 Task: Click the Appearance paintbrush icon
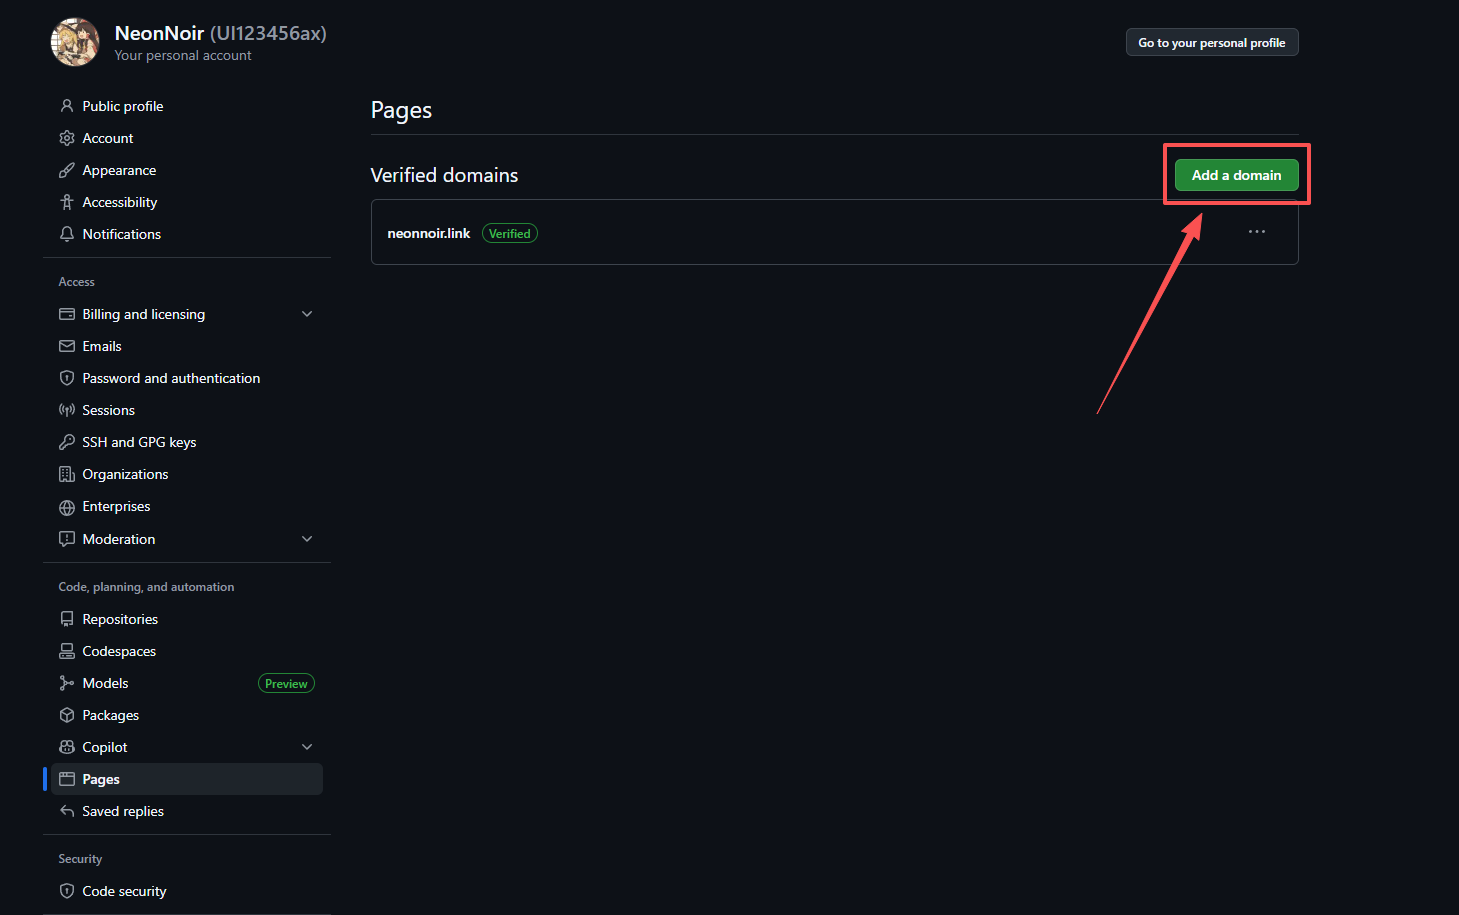tap(67, 170)
